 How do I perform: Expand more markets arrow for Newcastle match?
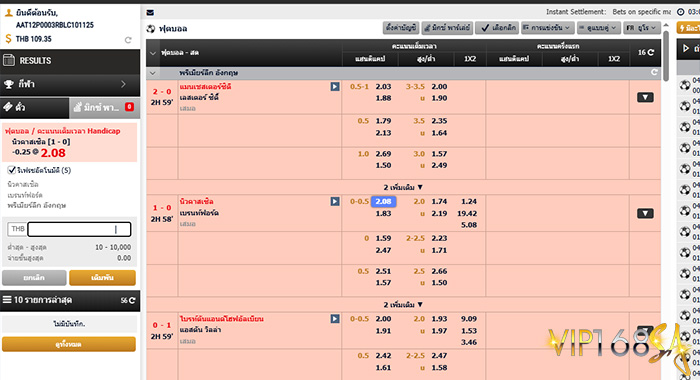(645, 213)
